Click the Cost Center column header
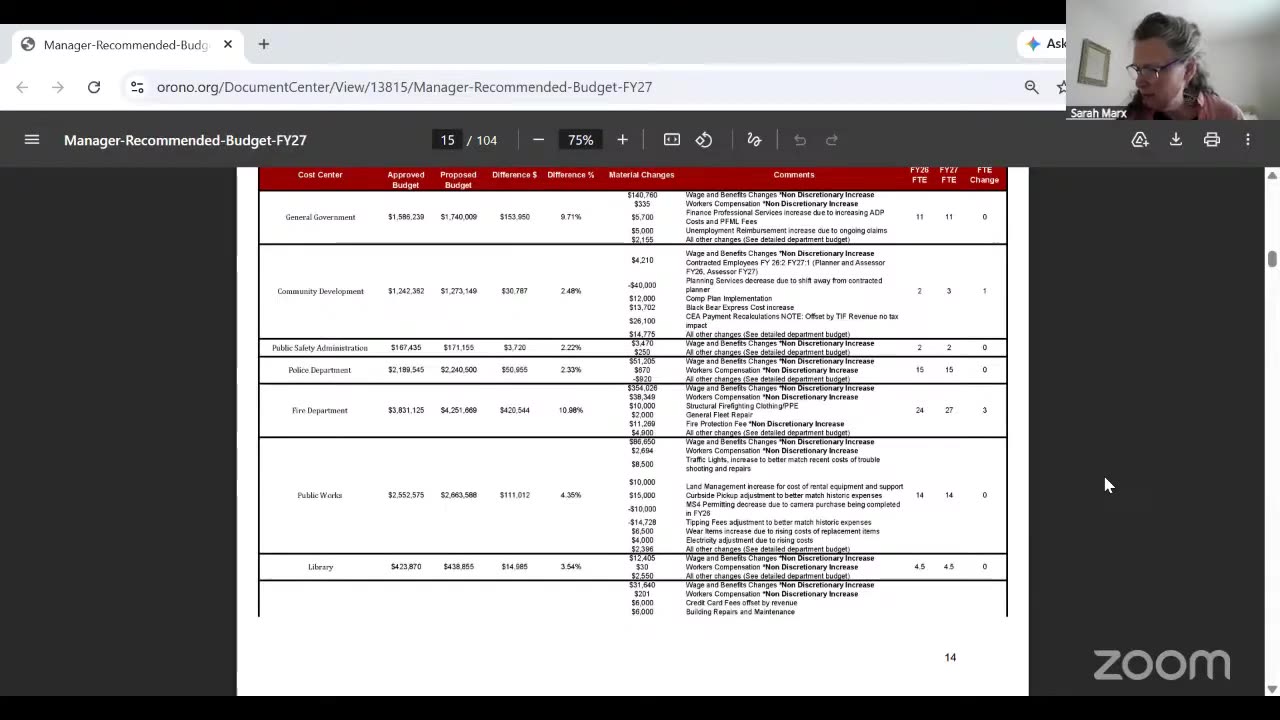Image resolution: width=1280 pixels, height=720 pixels. point(320,175)
